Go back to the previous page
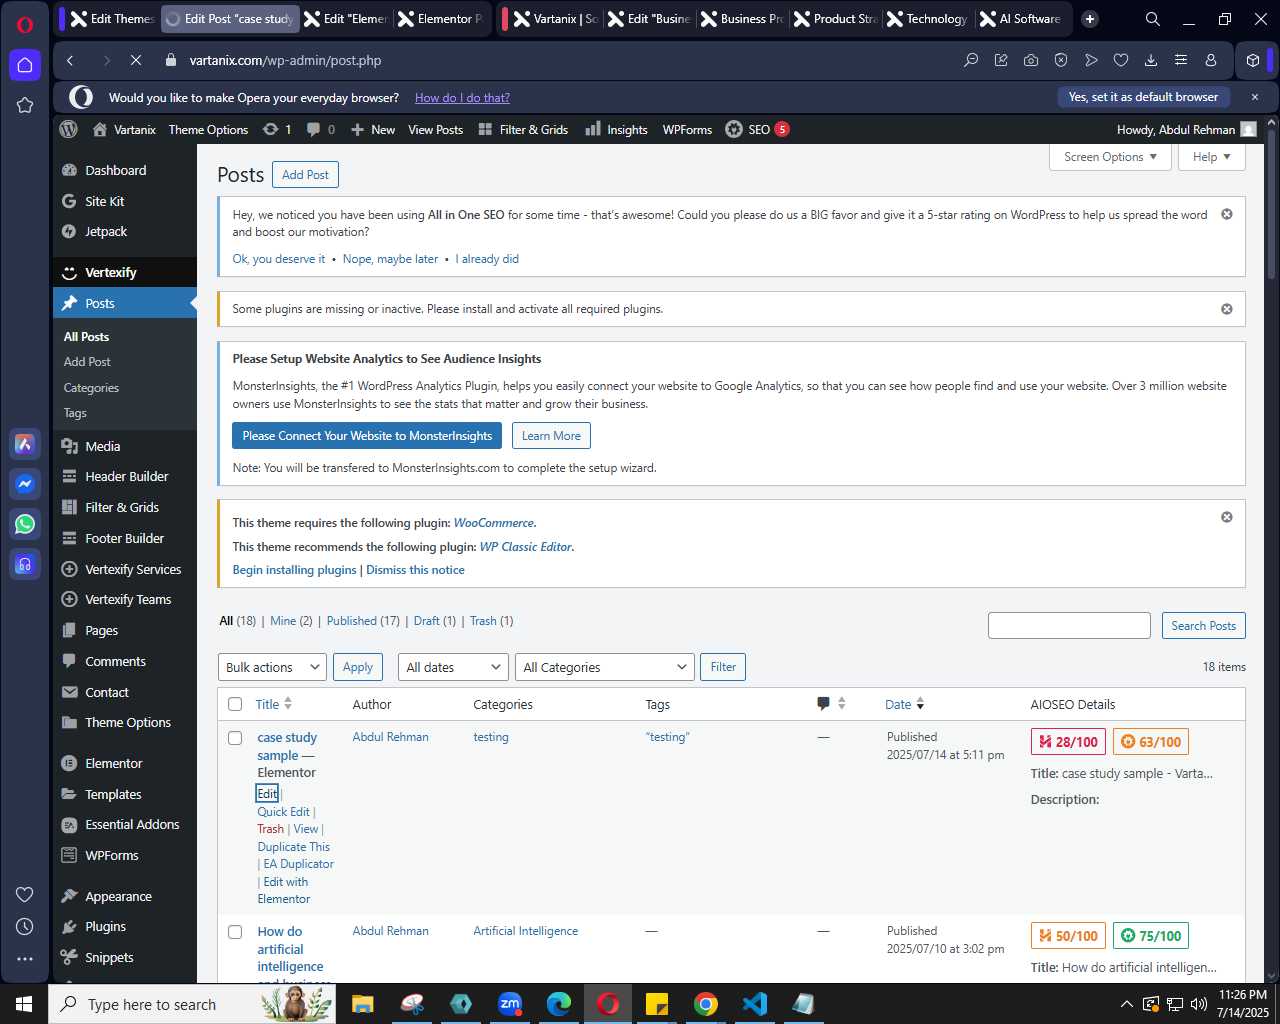Screen dimensions: 1280x1024 click(x=70, y=60)
